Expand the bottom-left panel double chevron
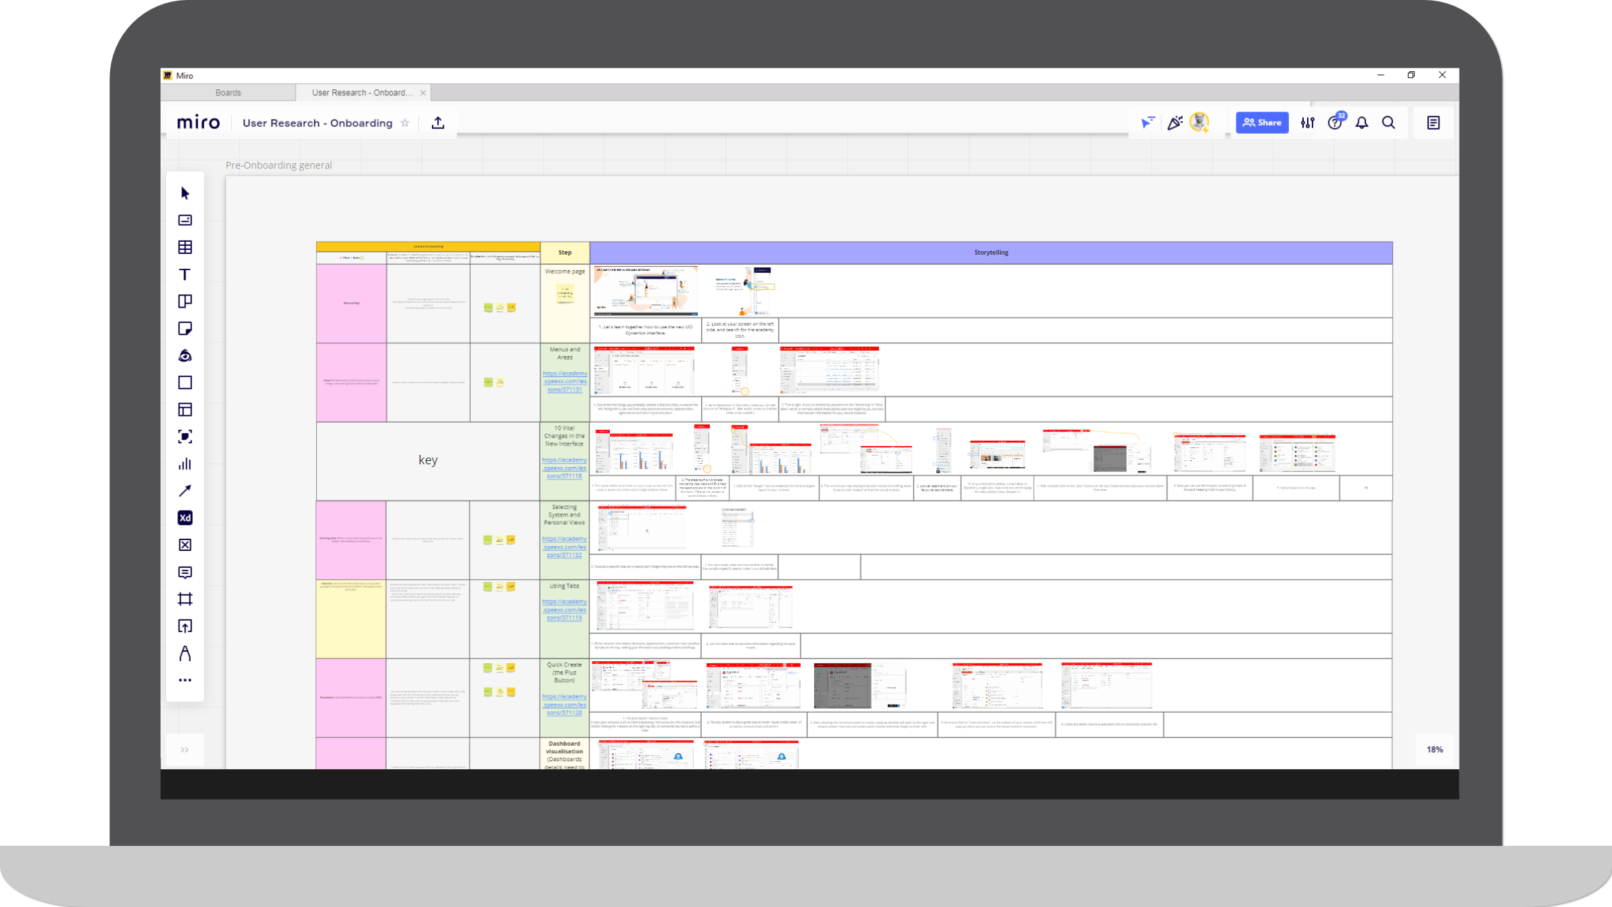This screenshot has width=1612, height=907. coord(185,750)
